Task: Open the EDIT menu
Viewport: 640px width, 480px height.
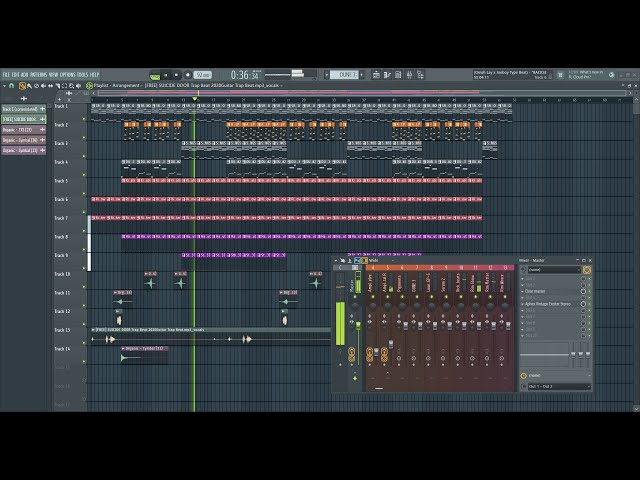Action: 16,75
